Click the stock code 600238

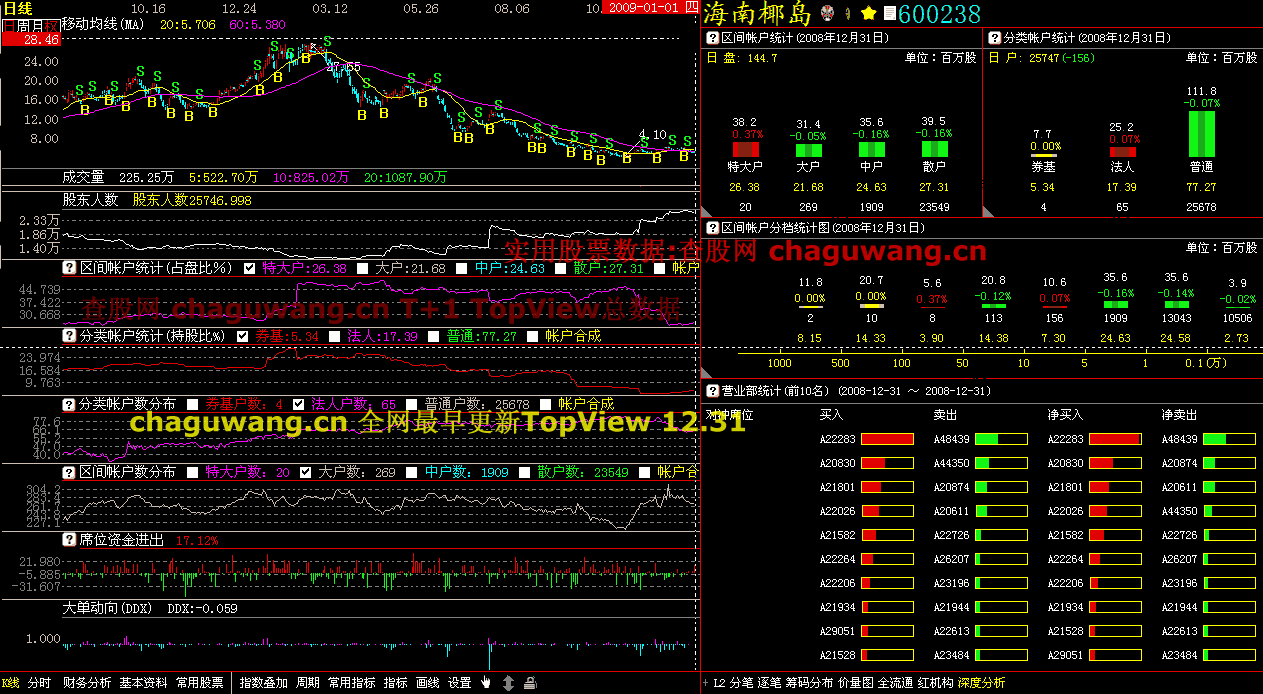click(x=940, y=14)
